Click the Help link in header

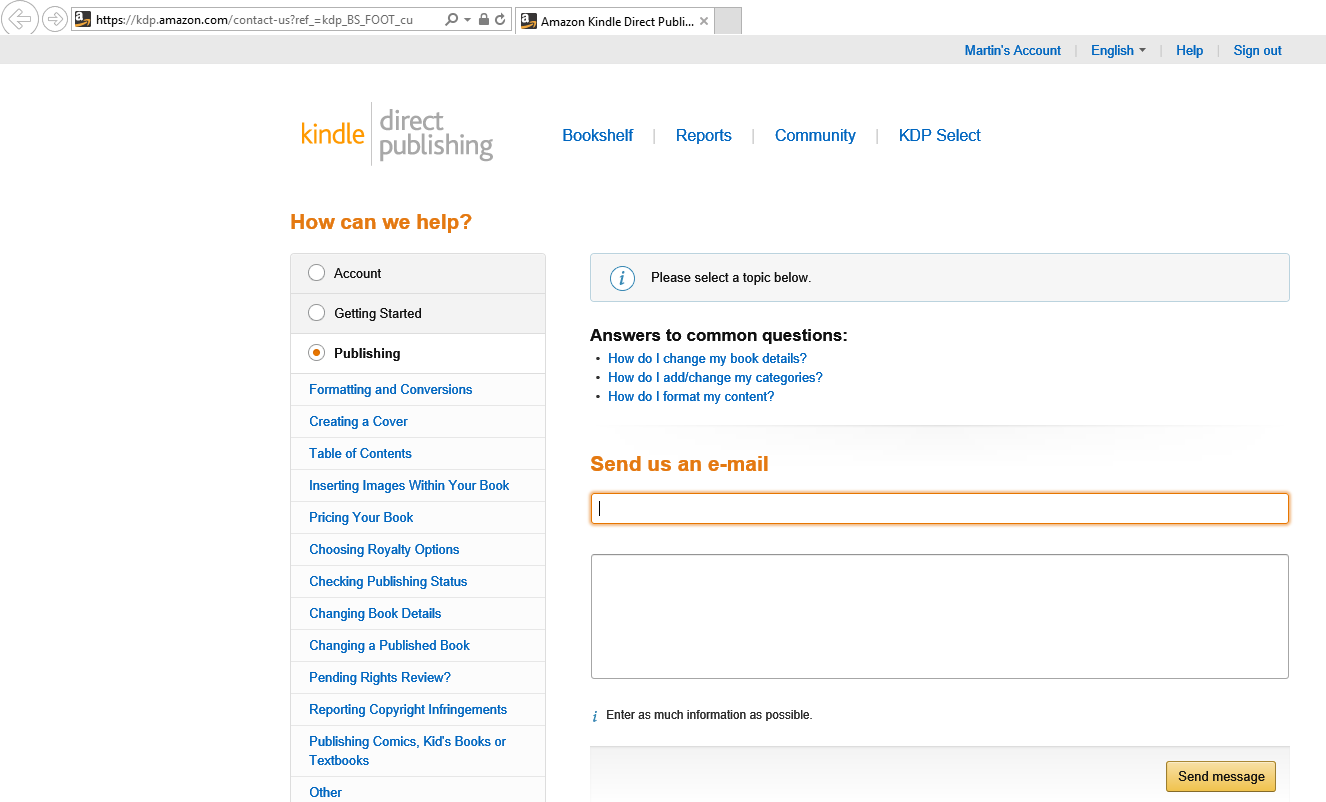click(1190, 50)
